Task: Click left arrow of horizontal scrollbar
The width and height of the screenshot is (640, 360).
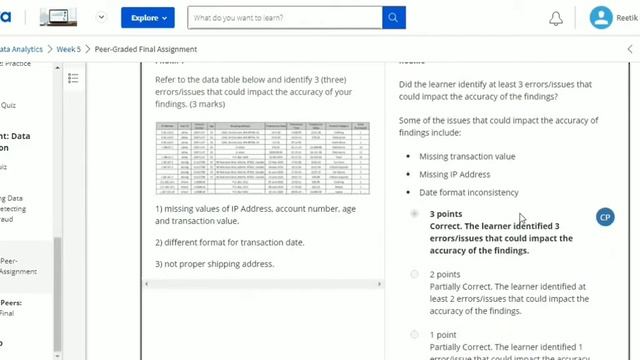Action: point(147,284)
